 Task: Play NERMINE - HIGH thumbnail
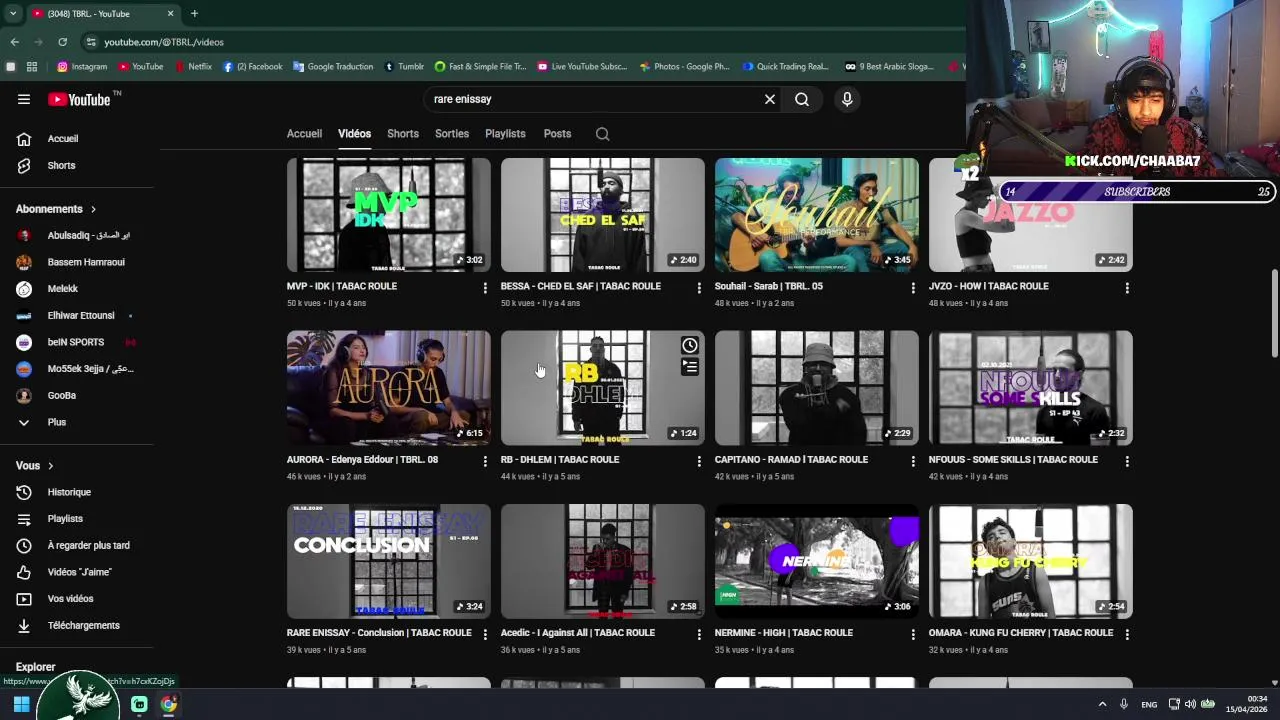tap(817, 561)
